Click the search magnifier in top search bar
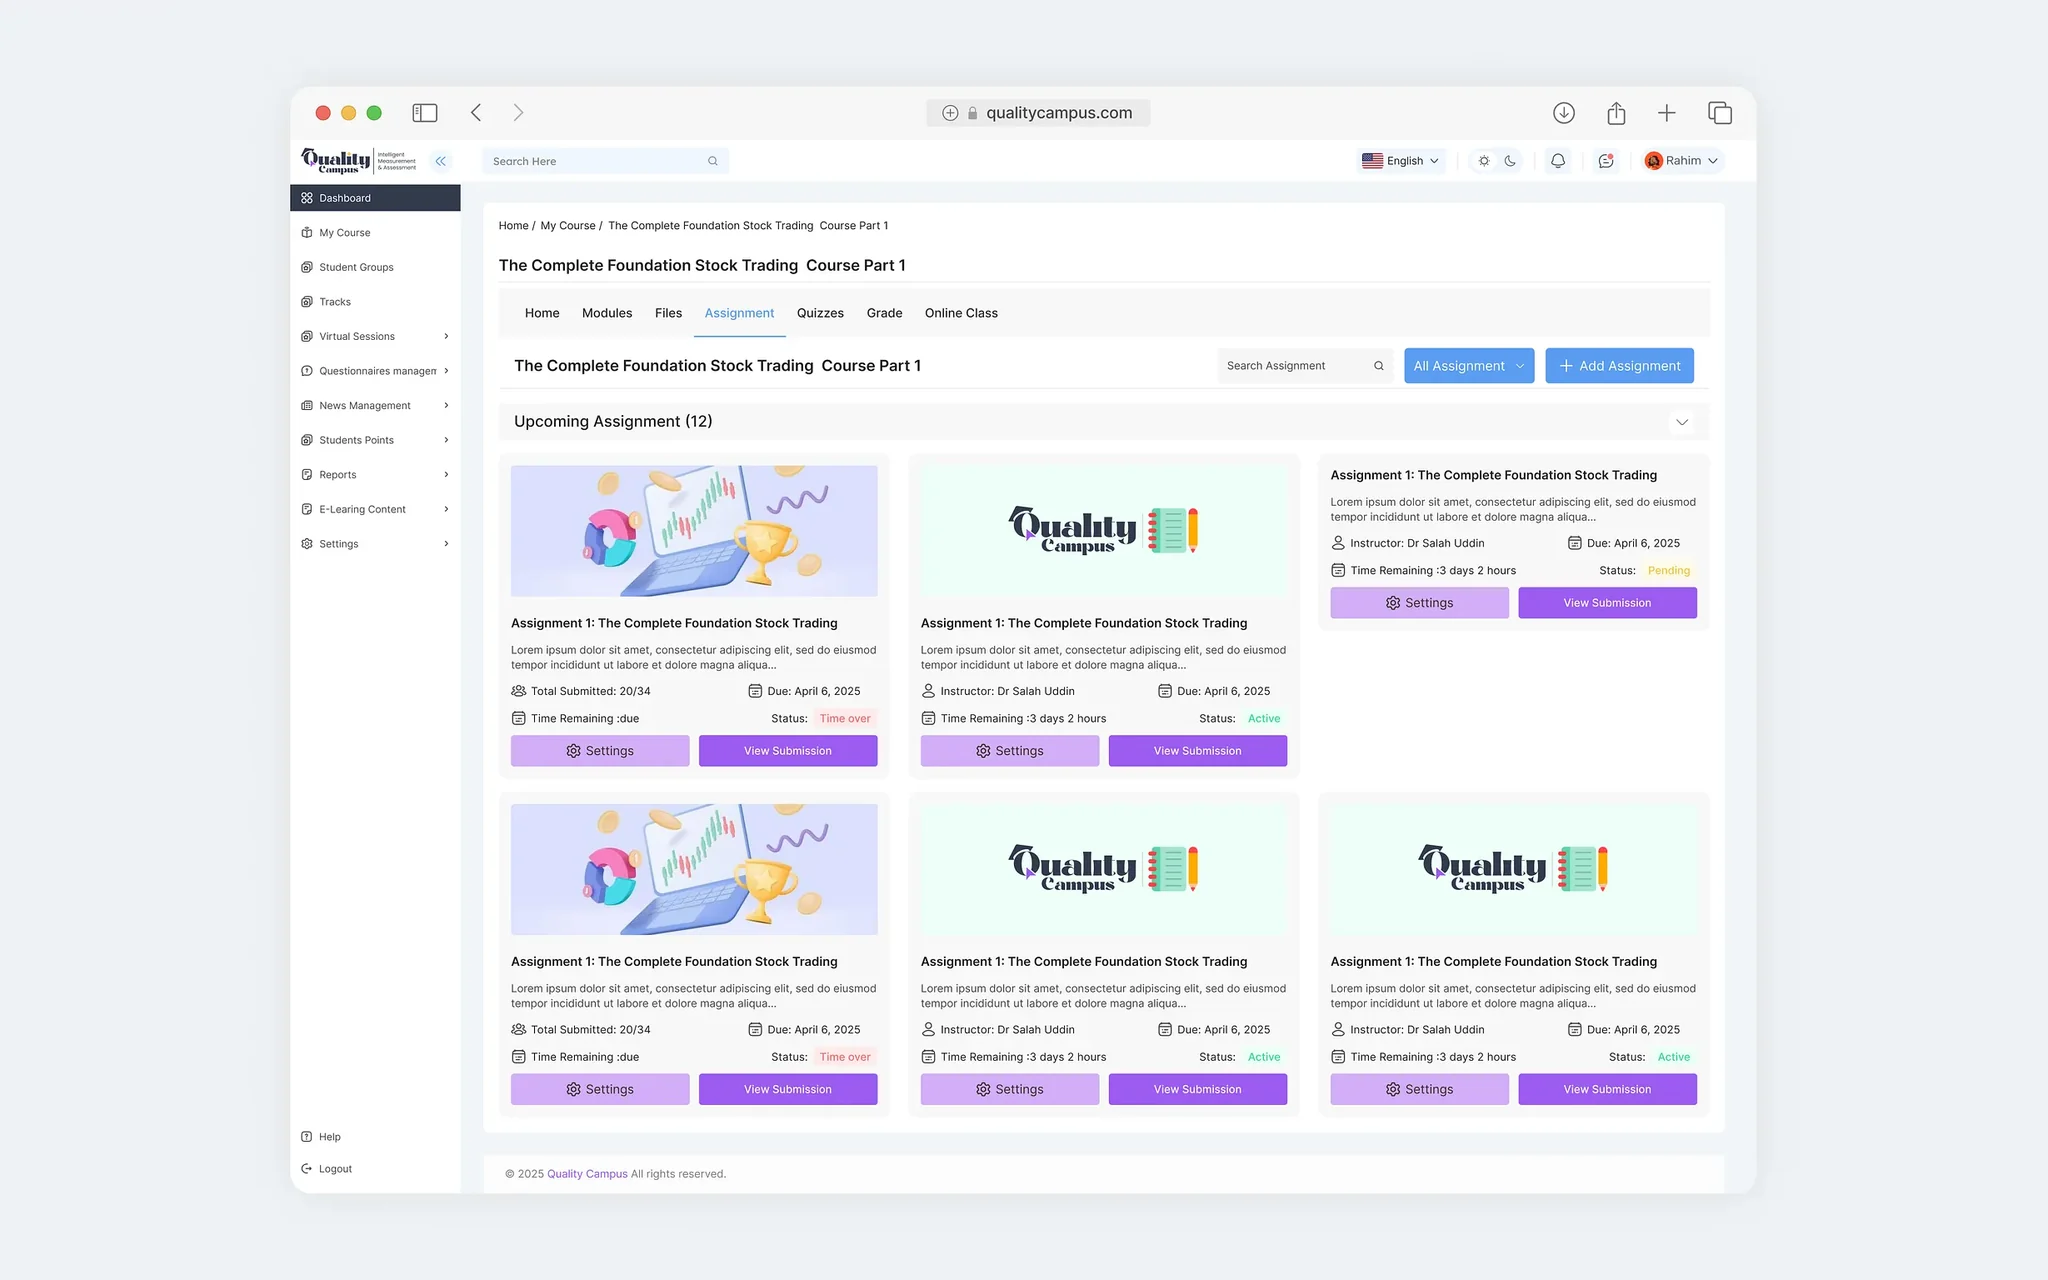The image size is (2048, 1280). click(713, 161)
